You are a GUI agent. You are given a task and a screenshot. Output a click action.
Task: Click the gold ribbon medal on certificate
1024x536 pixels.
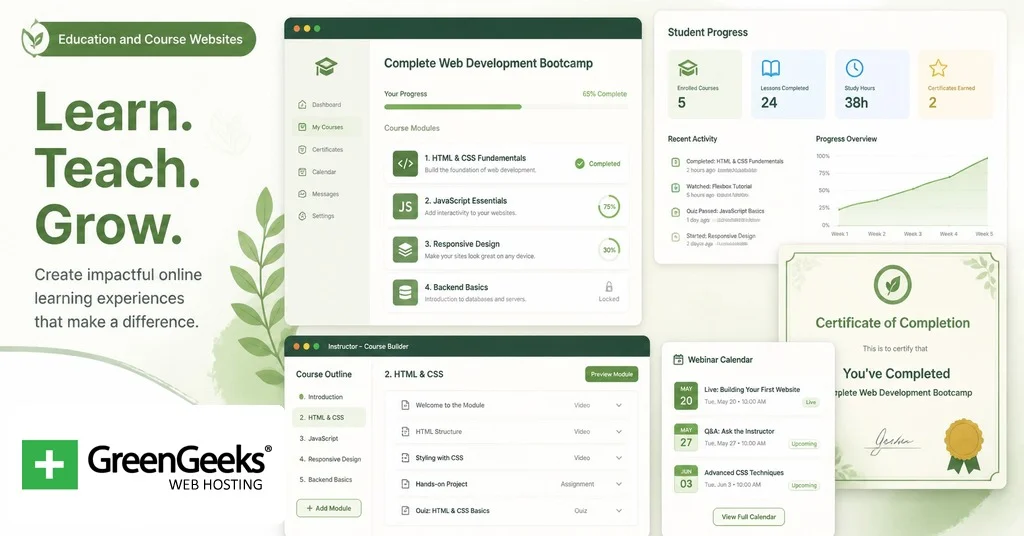click(964, 446)
